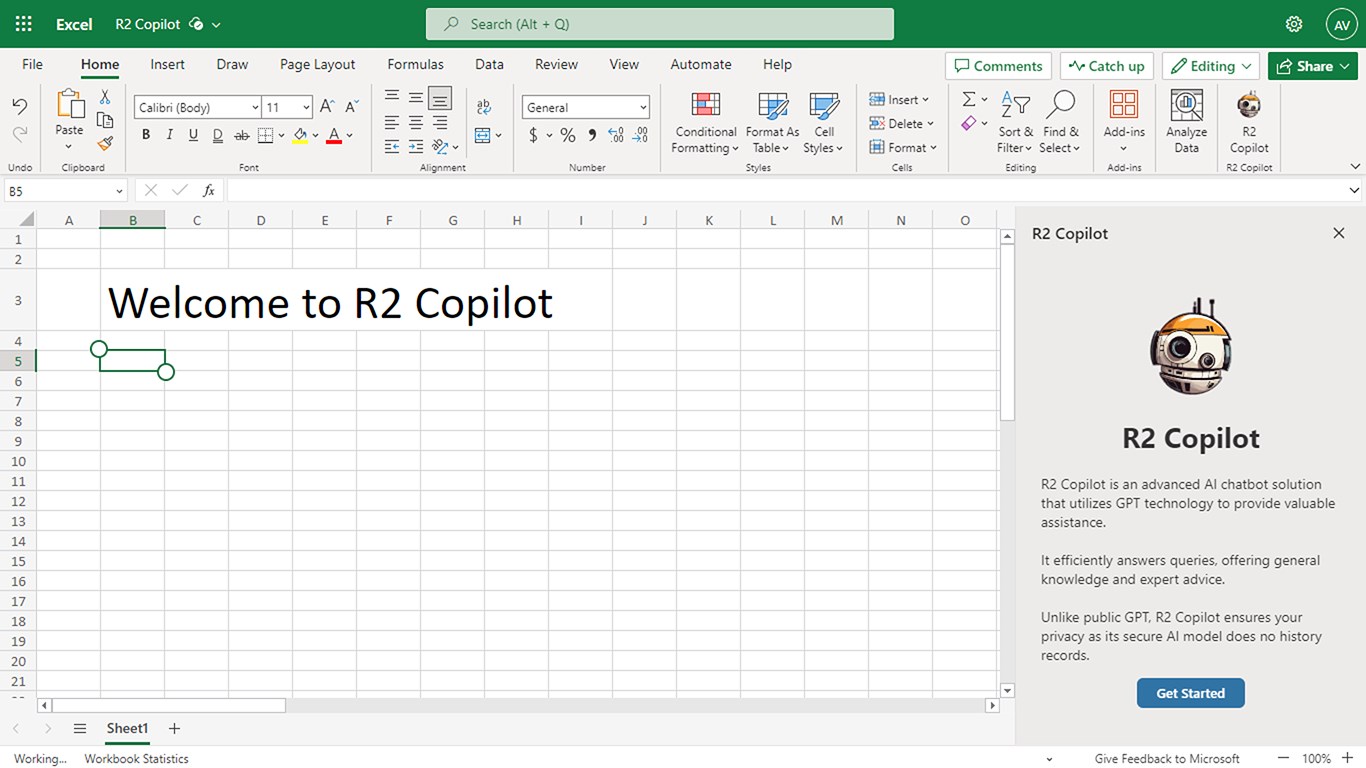Decrease the font size
This screenshot has height=768, width=1366.
(x=352, y=107)
